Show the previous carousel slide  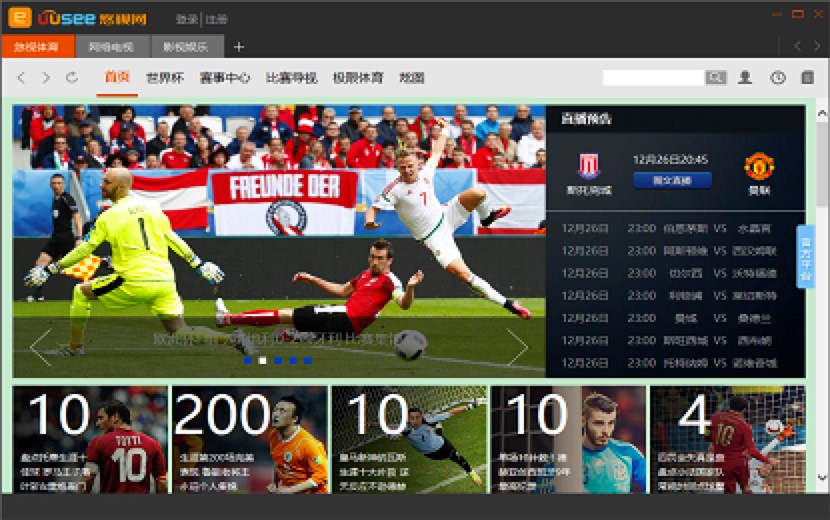(40, 347)
